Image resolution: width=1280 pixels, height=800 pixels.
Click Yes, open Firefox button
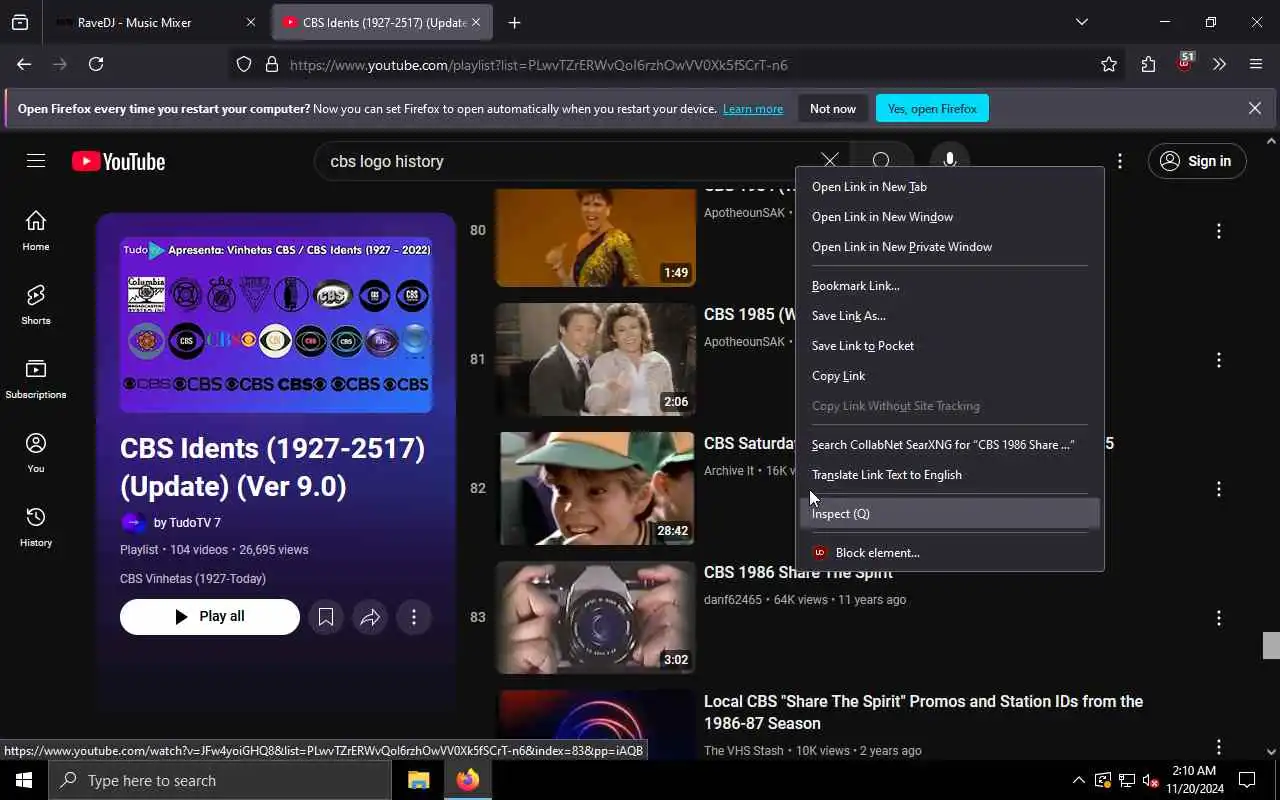pos(932,109)
